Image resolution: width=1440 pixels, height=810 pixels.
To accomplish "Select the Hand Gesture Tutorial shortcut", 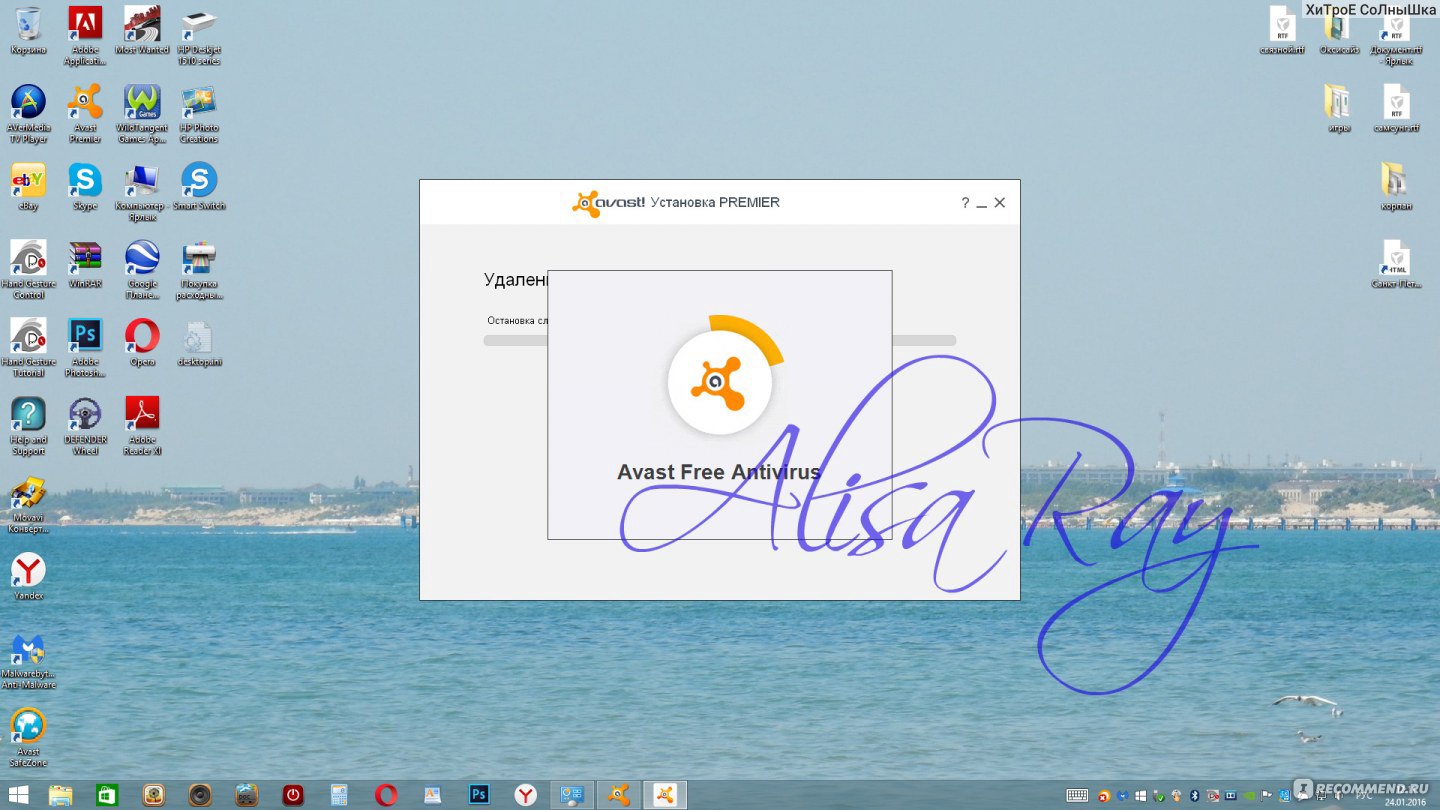I will coord(28,348).
